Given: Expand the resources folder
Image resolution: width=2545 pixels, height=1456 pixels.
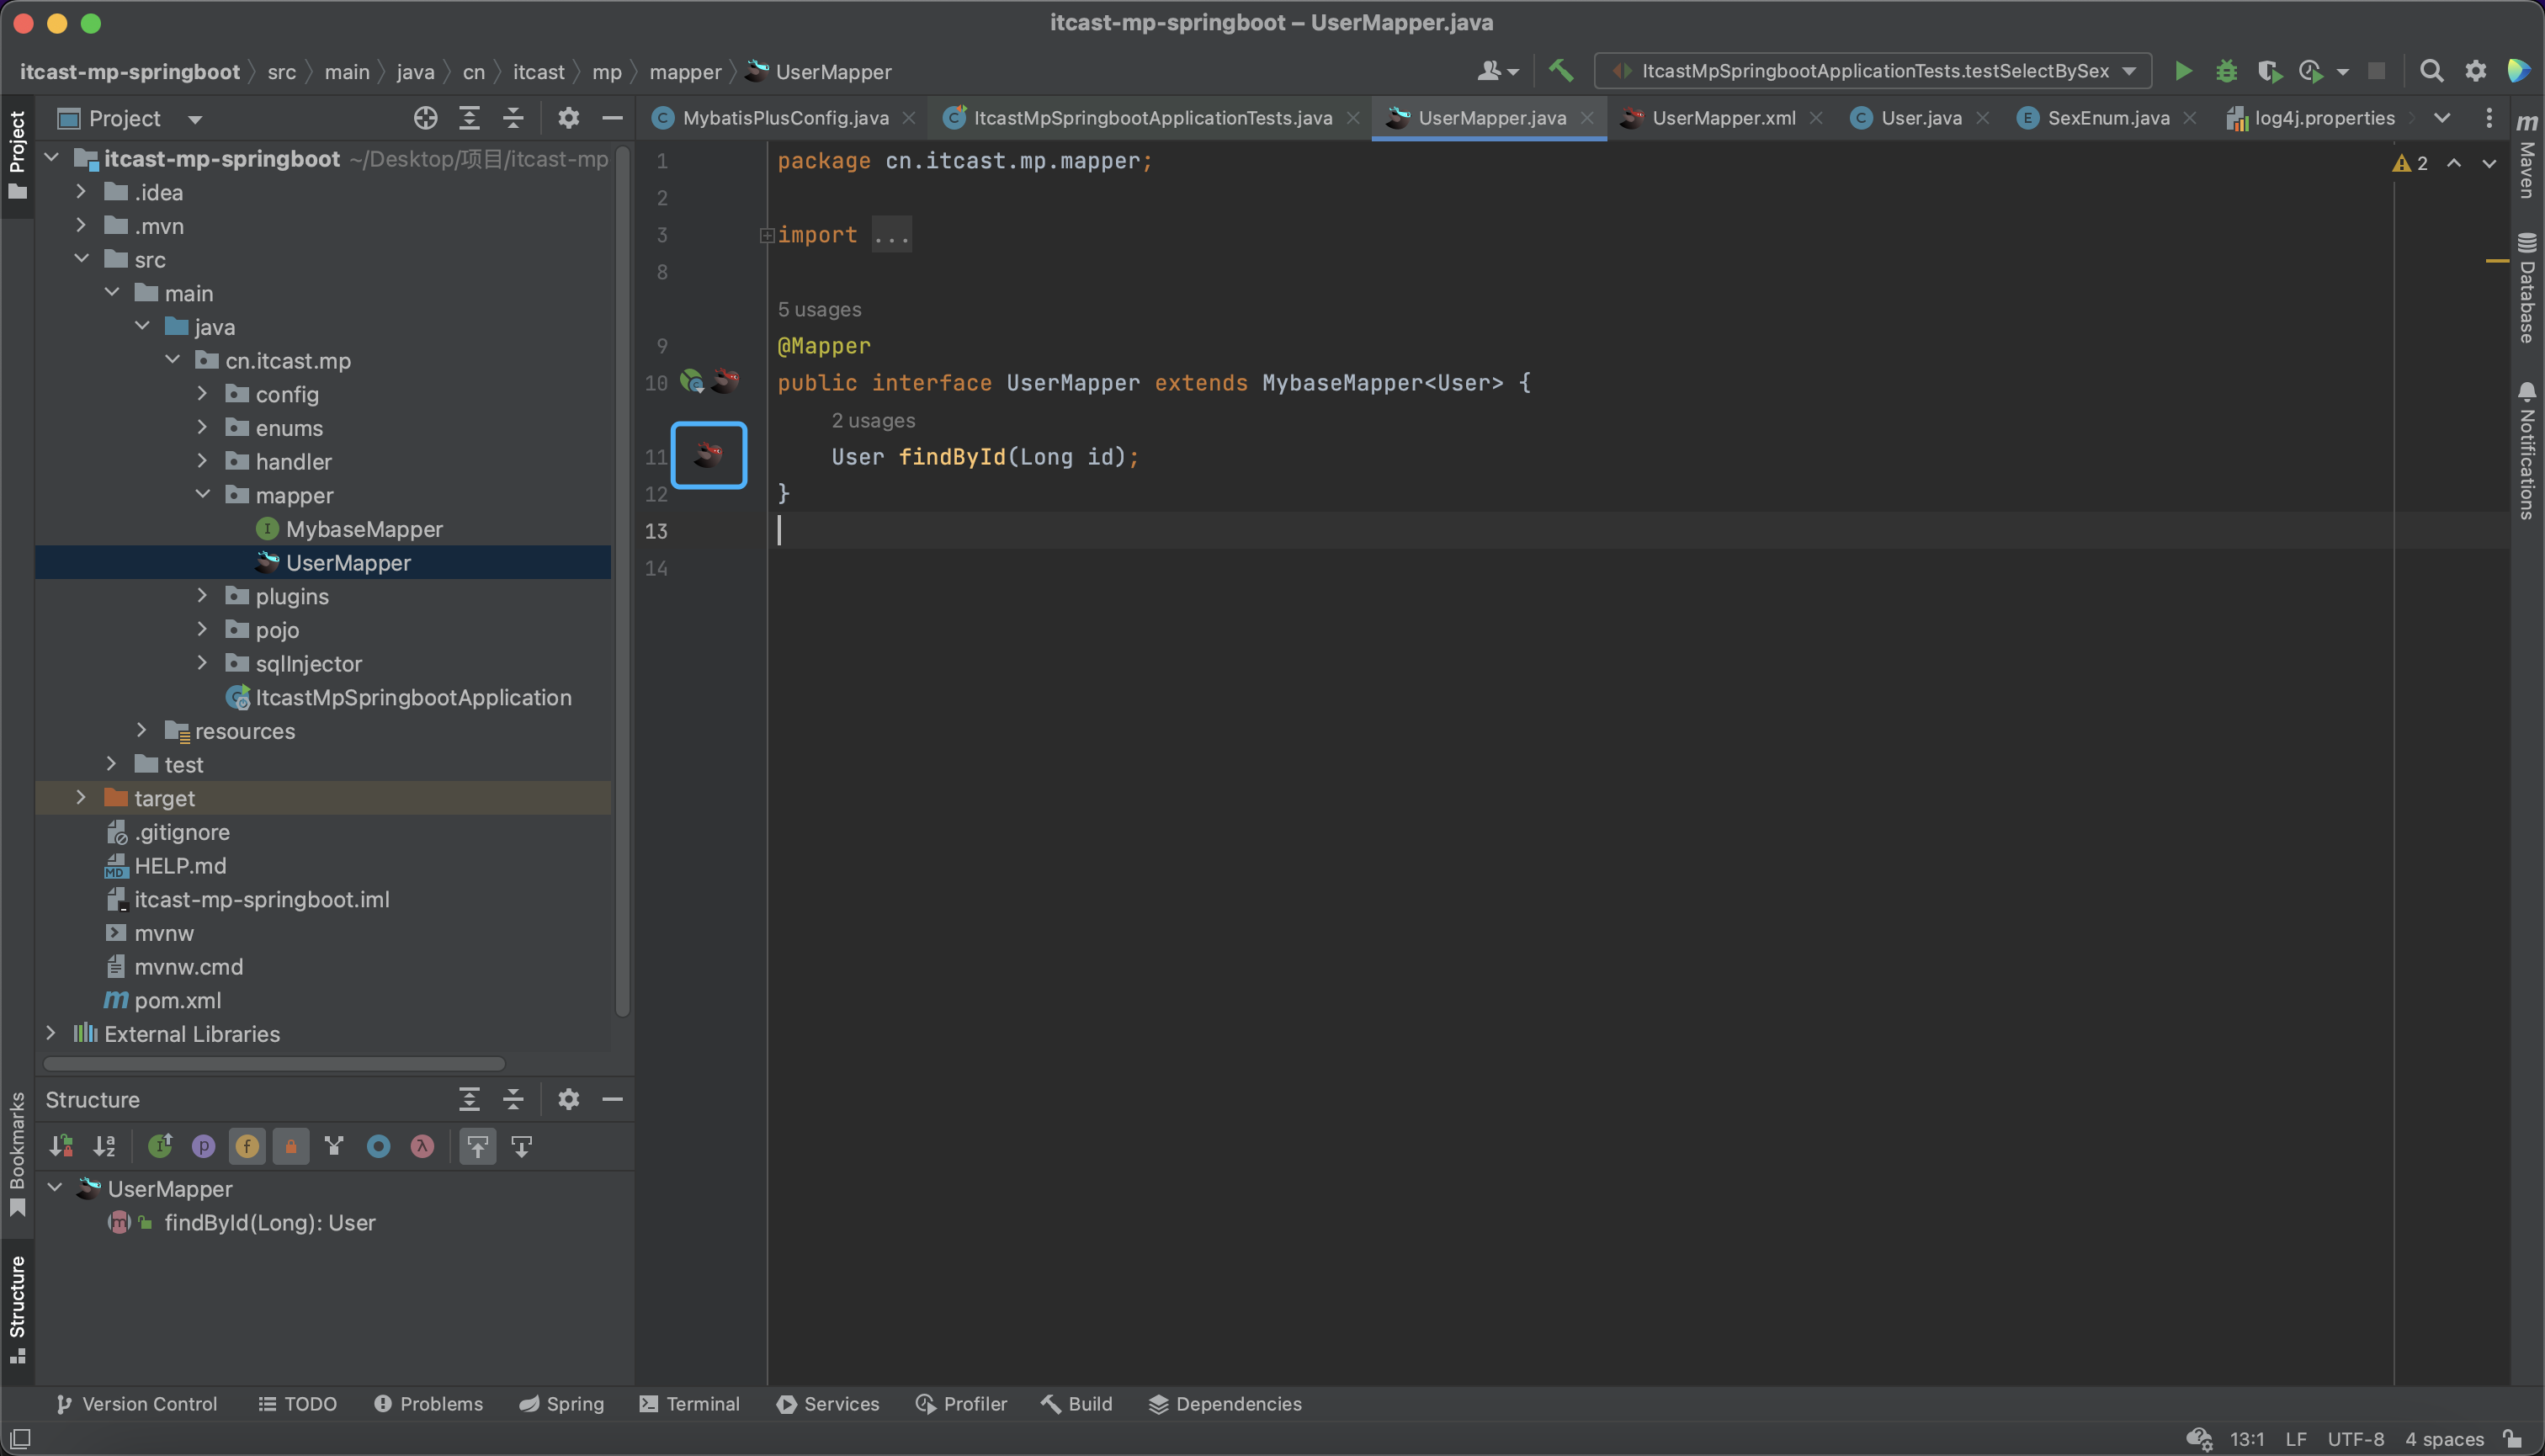Looking at the screenshot, I should [x=141, y=731].
